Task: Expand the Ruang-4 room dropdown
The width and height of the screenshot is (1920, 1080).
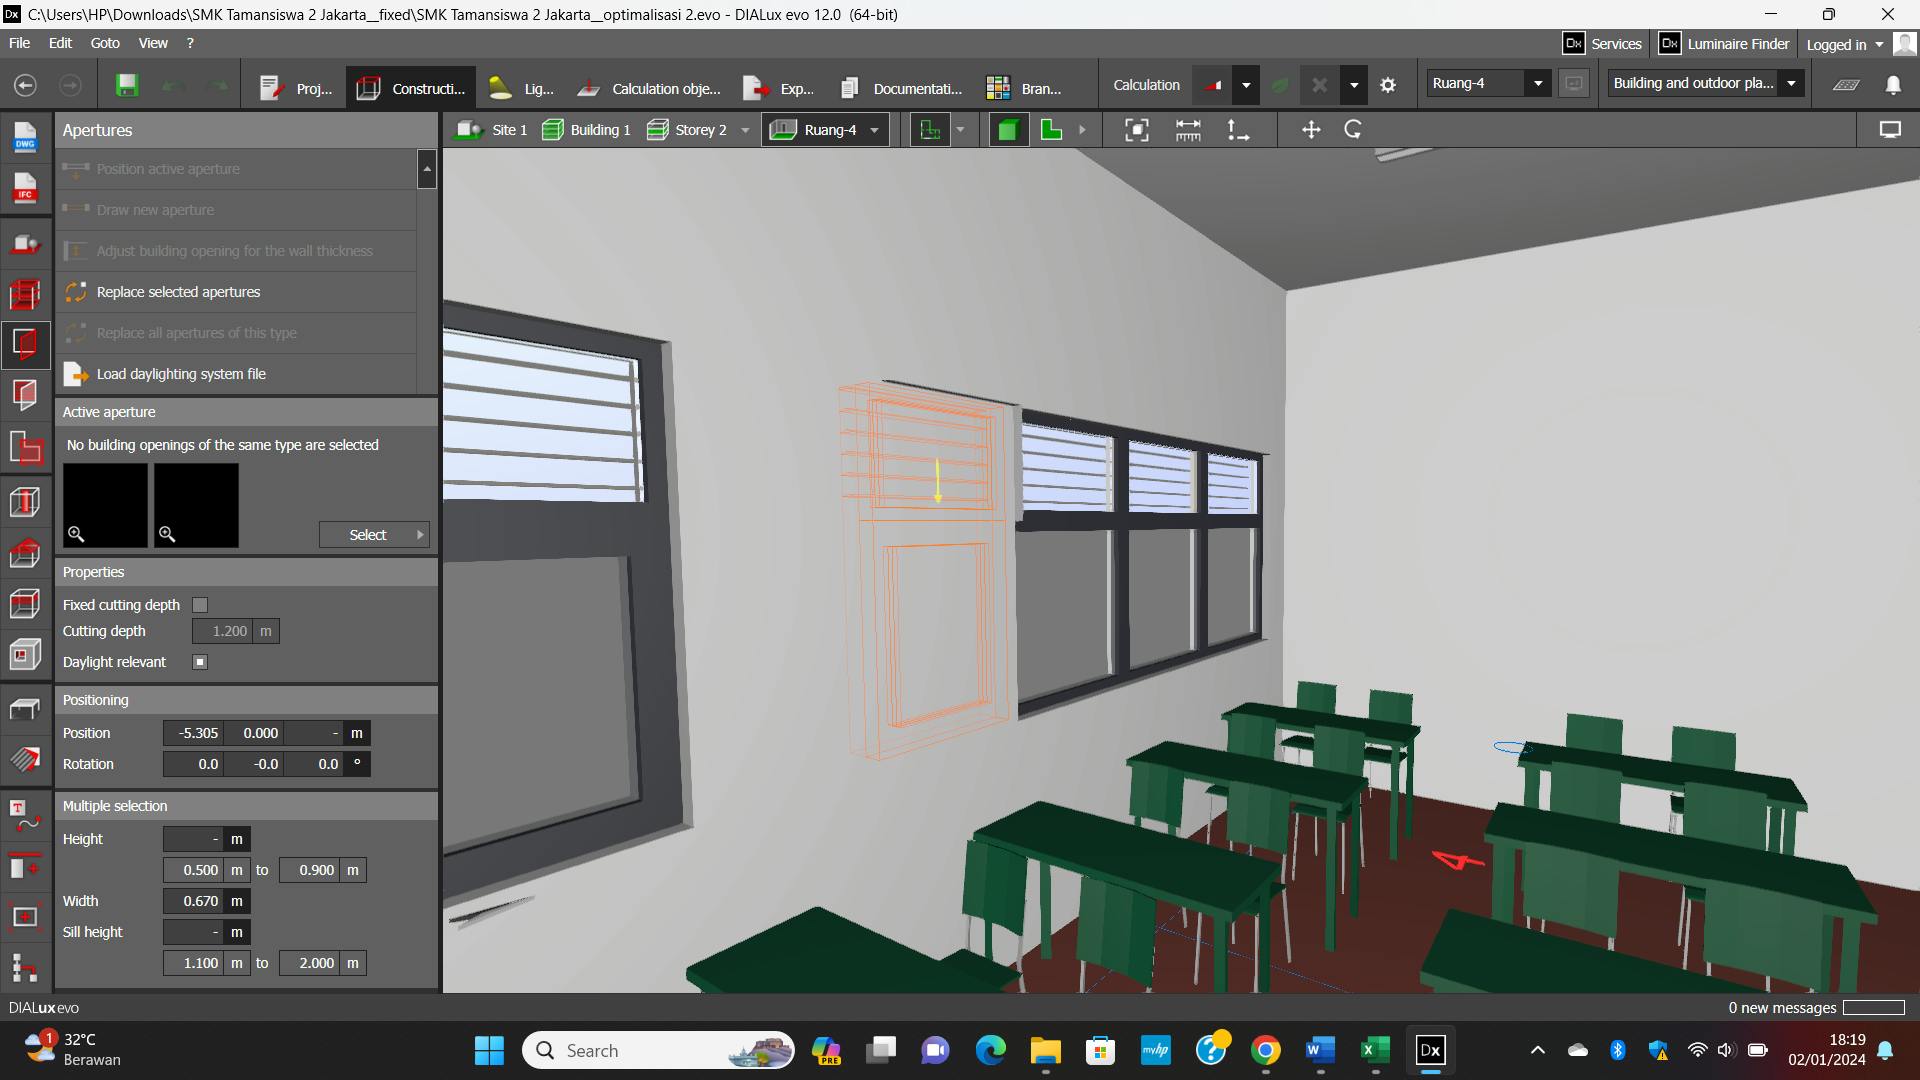Action: click(x=1538, y=84)
